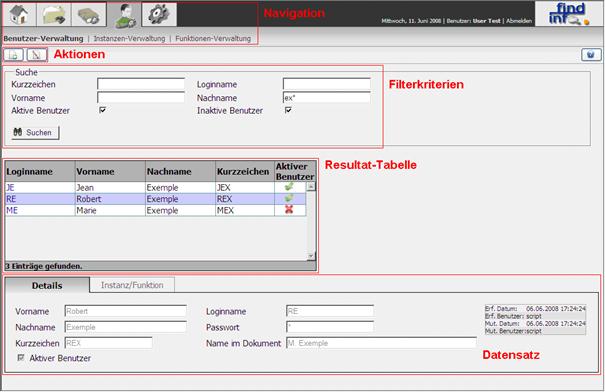Click the Kurzzeichen search field
605x392 pixels.
[x=141, y=84]
